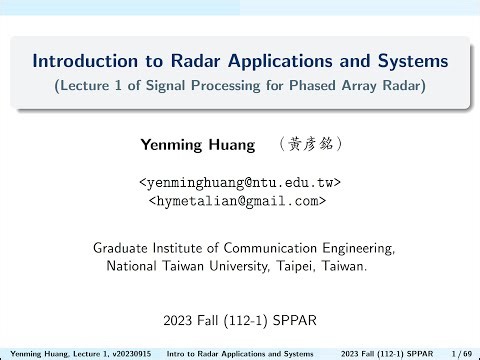The width and height of the screenshot is (480, 360).
Task: Click 'Graduate Institute of Communication Engineering' line
Action: pos(244,249)
